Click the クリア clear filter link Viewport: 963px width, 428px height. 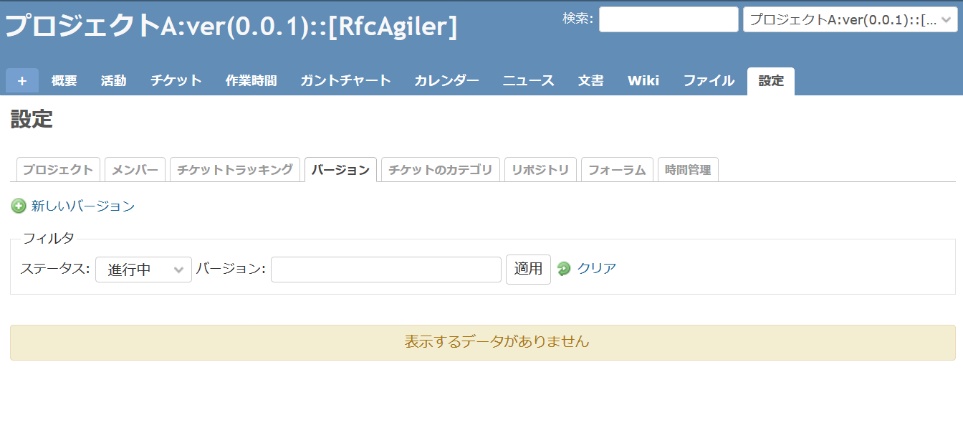coord(596,268)
